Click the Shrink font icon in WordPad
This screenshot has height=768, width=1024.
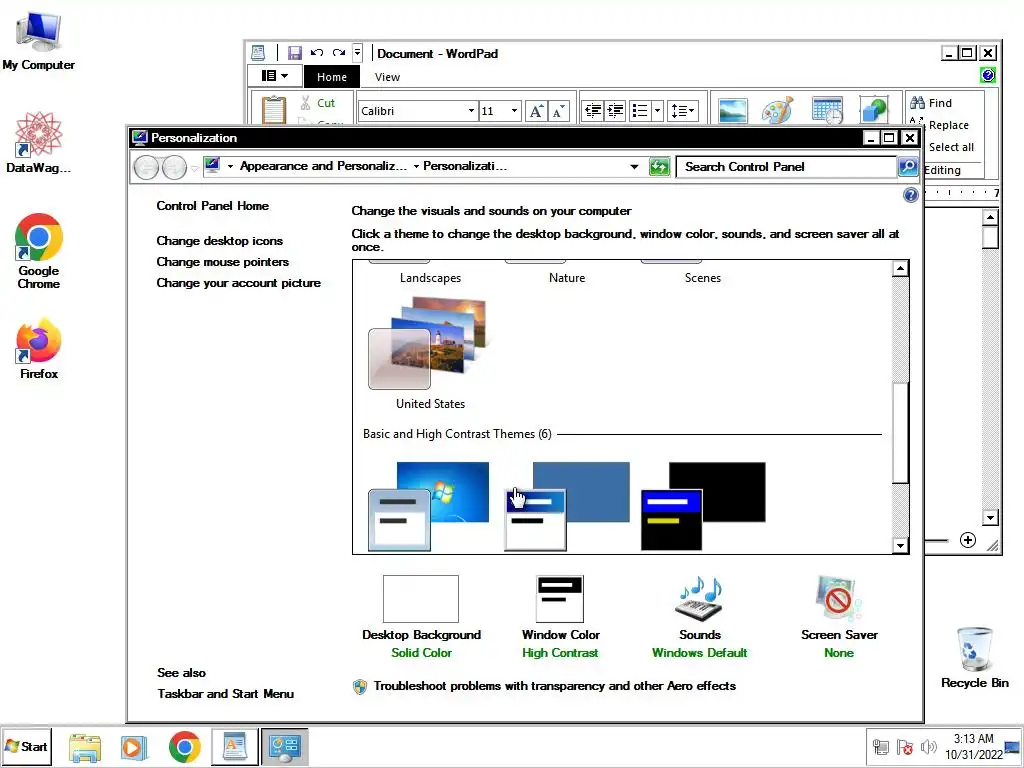(x=558, y=110)
